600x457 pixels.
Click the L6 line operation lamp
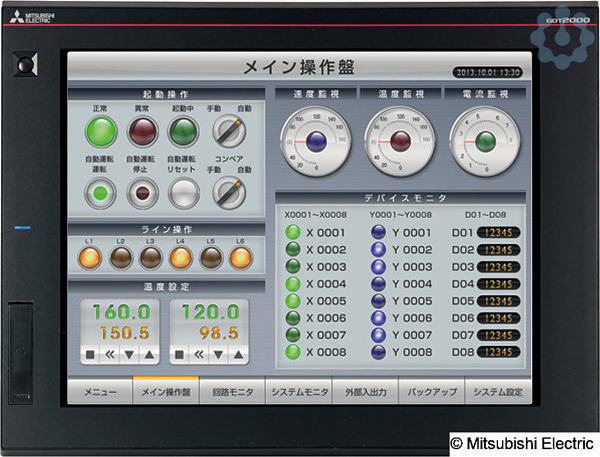[241, 257]
